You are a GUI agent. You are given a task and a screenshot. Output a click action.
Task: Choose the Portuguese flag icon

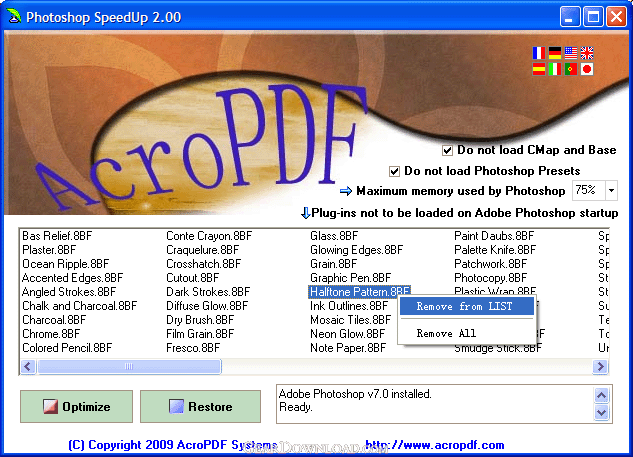point(571,69)
